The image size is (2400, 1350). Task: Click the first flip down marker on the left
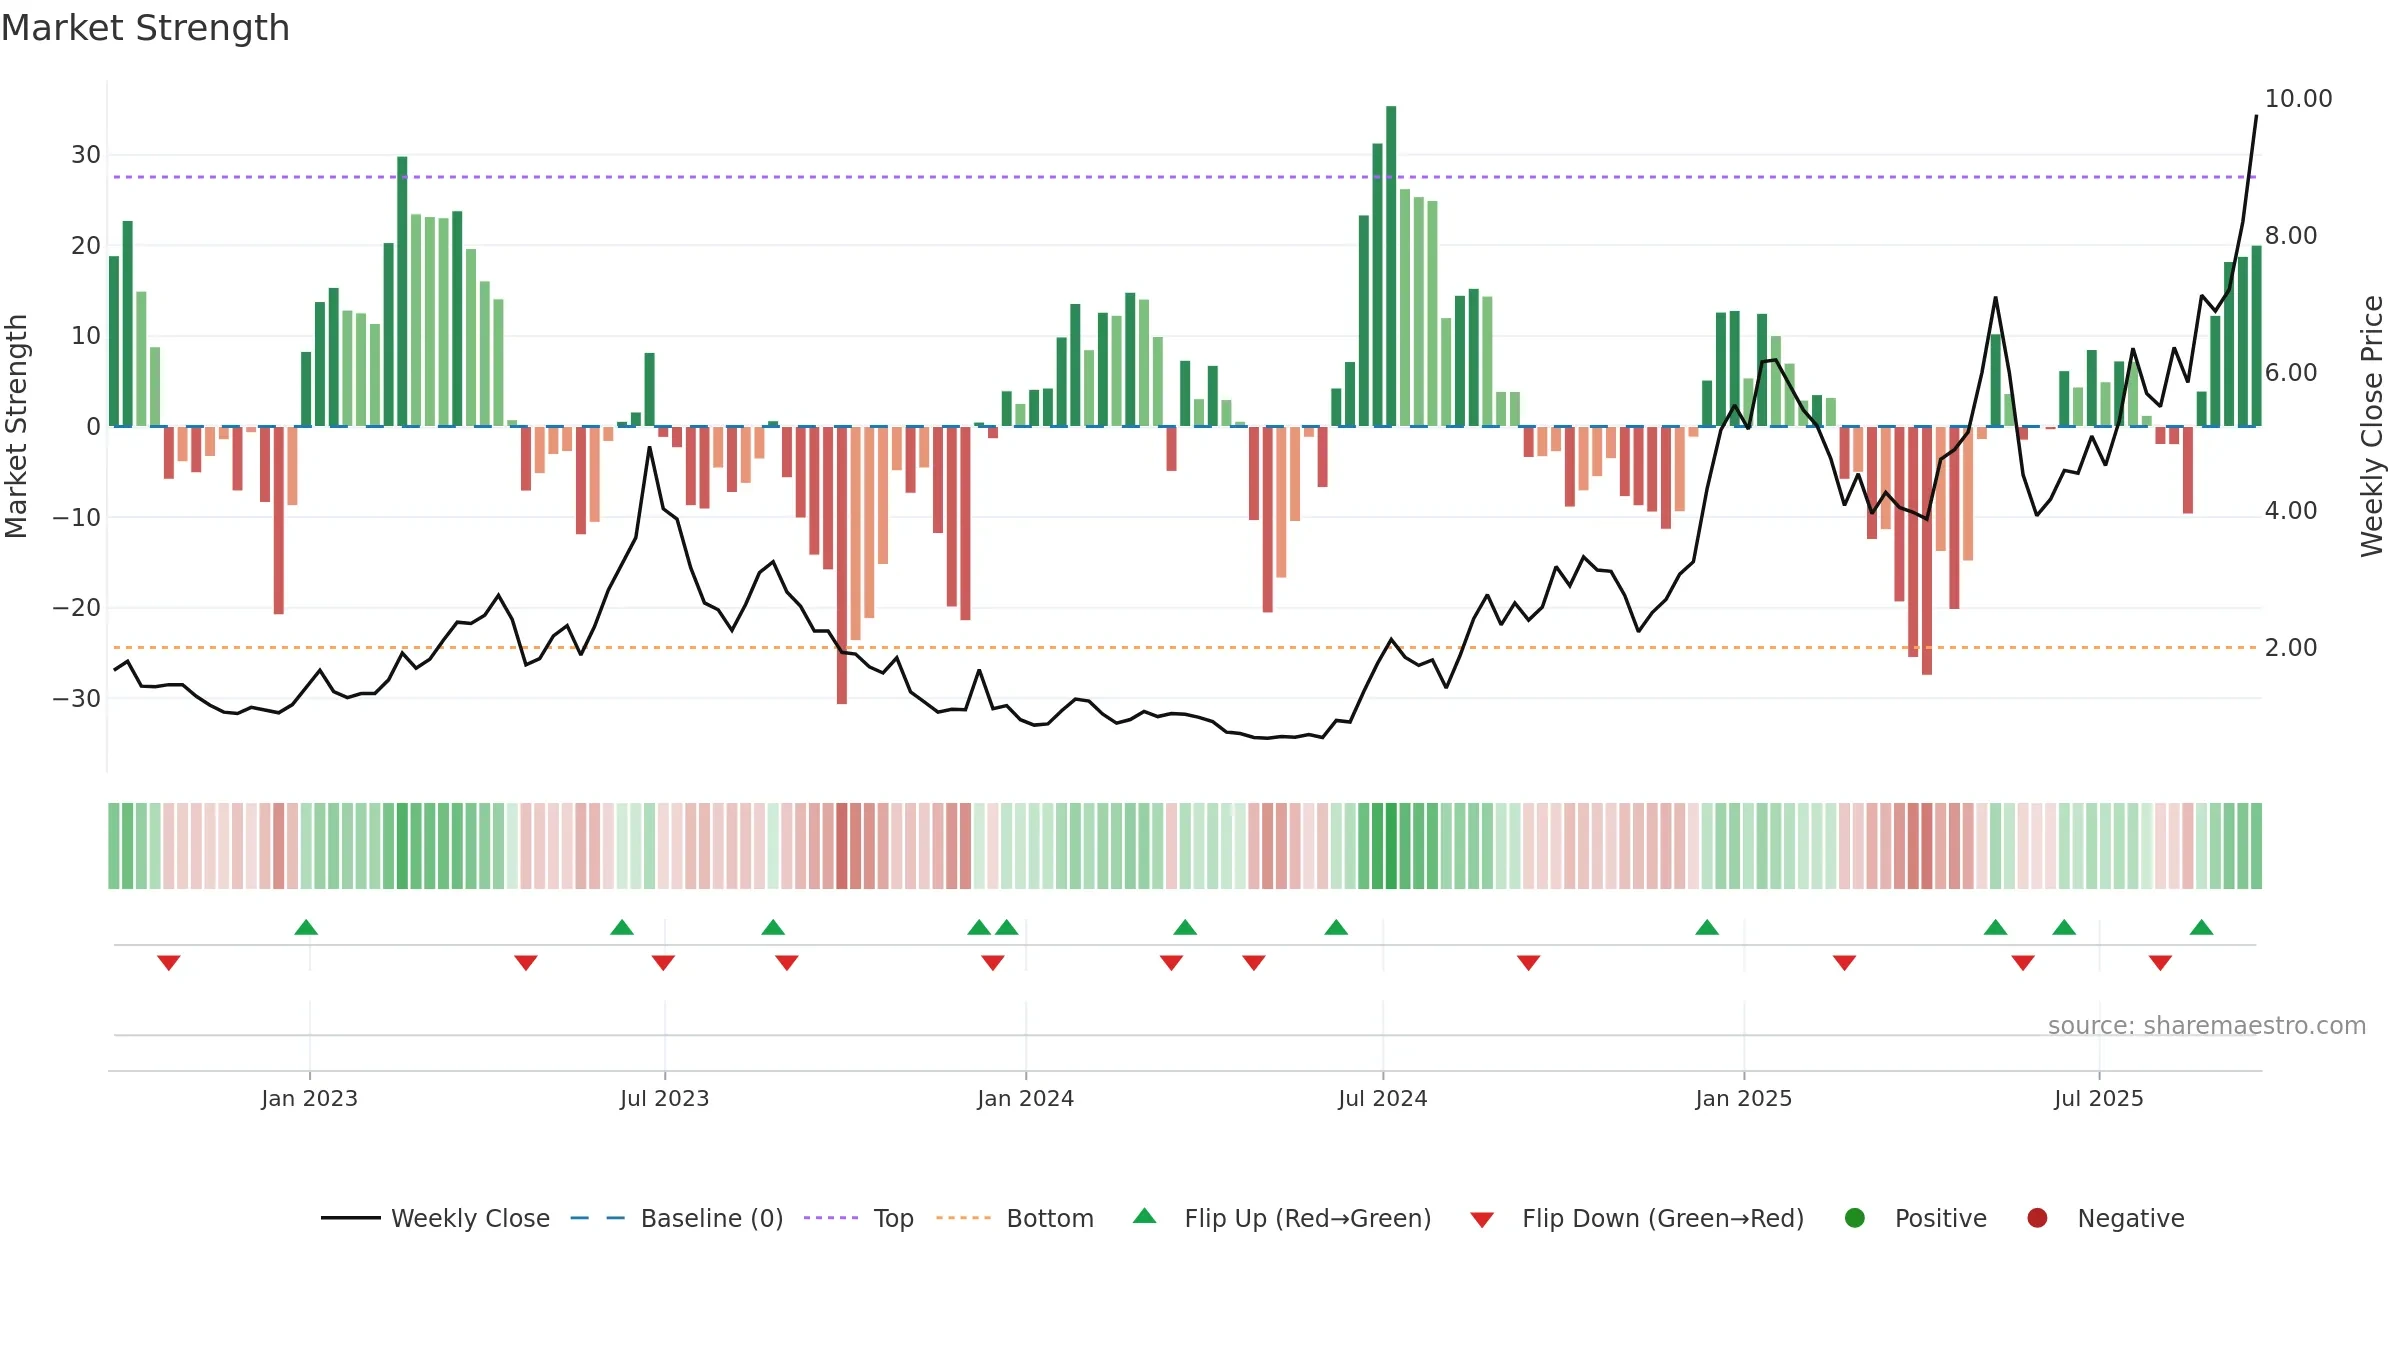tap(169, 963)
